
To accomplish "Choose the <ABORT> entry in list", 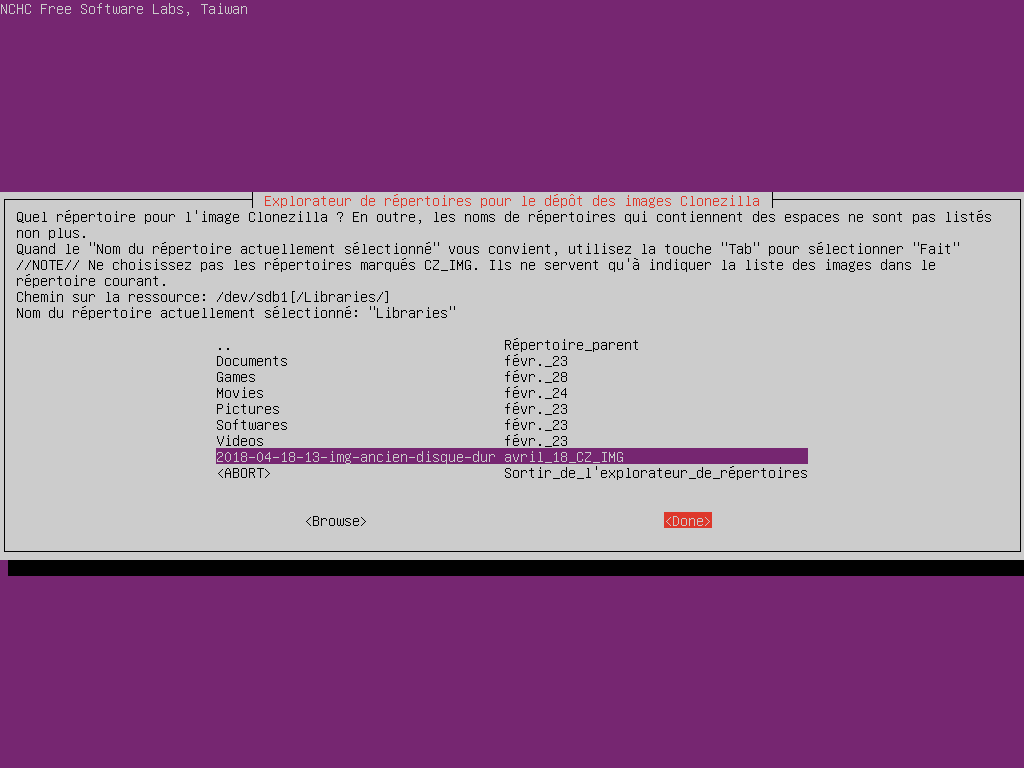I will coord(512,473).
